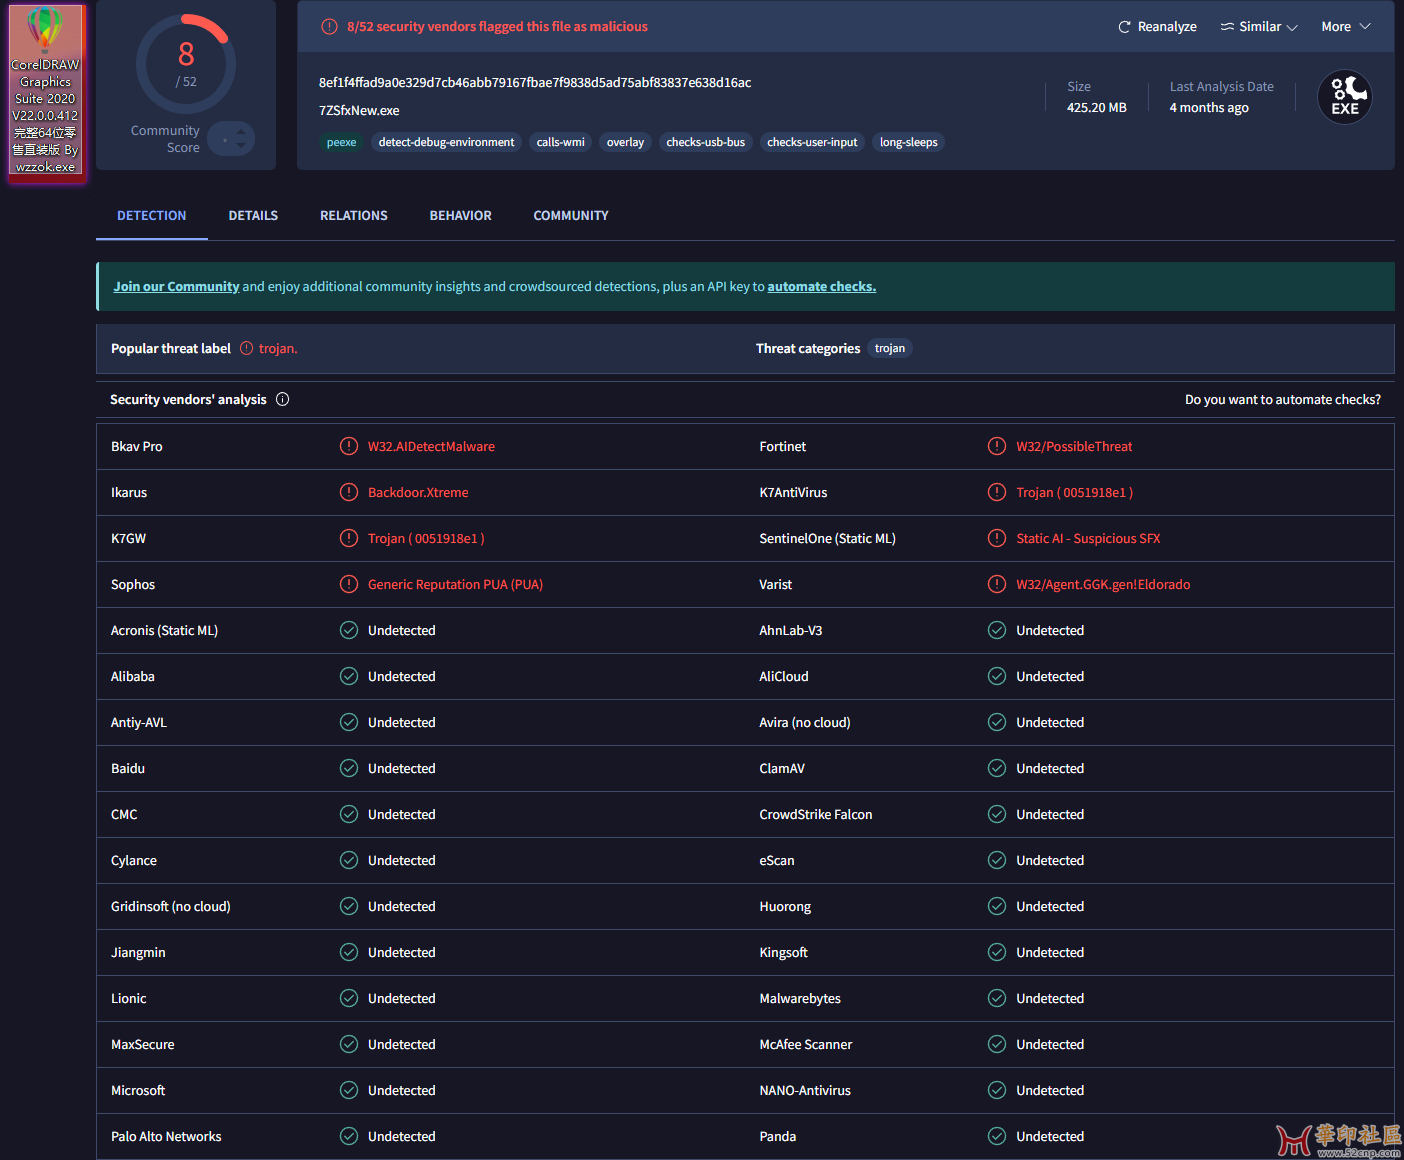Follow the automate checks link

822,286
